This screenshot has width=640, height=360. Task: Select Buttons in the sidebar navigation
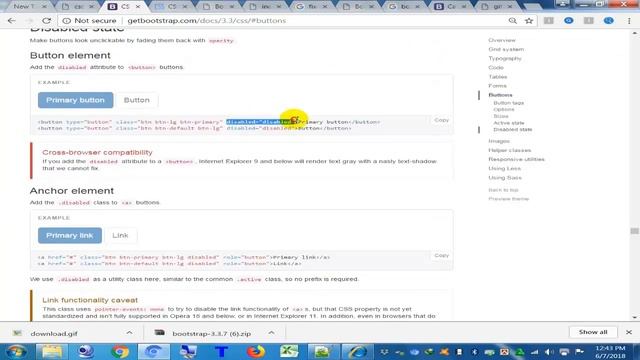pos(500,95)
